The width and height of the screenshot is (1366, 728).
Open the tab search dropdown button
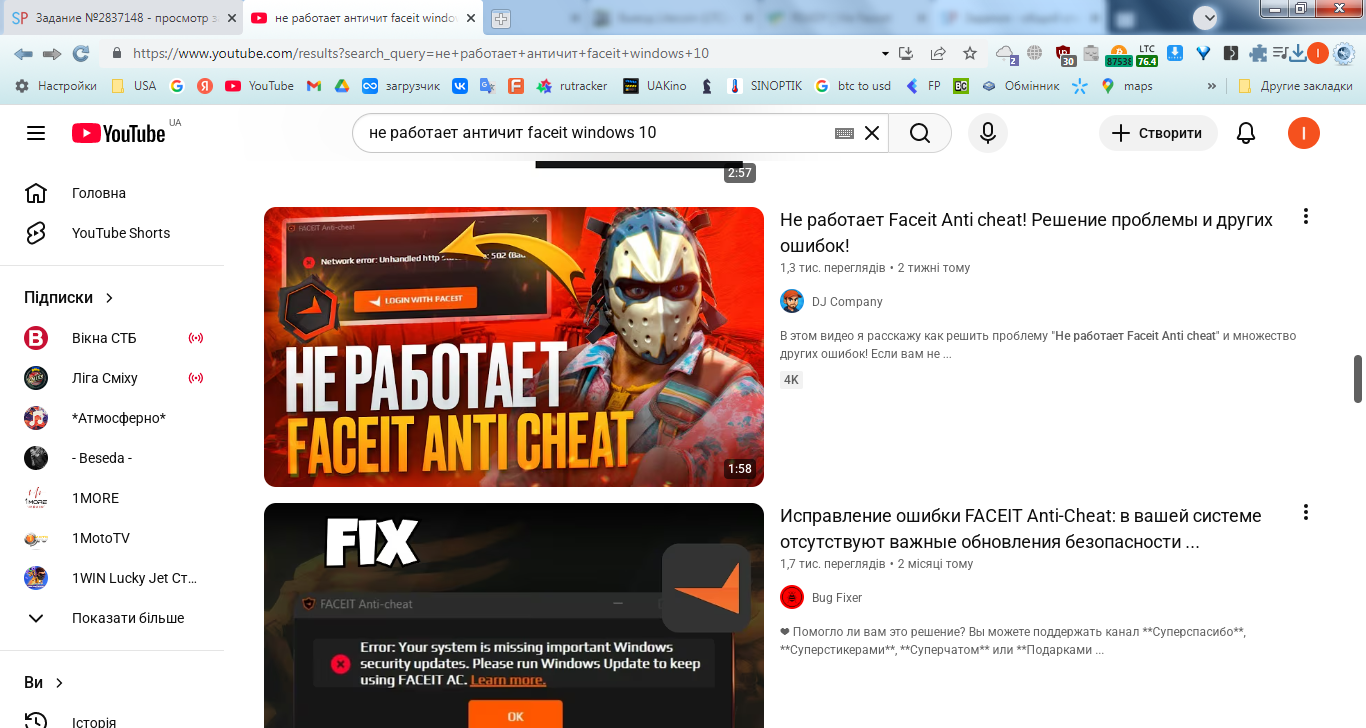pos(1207,17)
